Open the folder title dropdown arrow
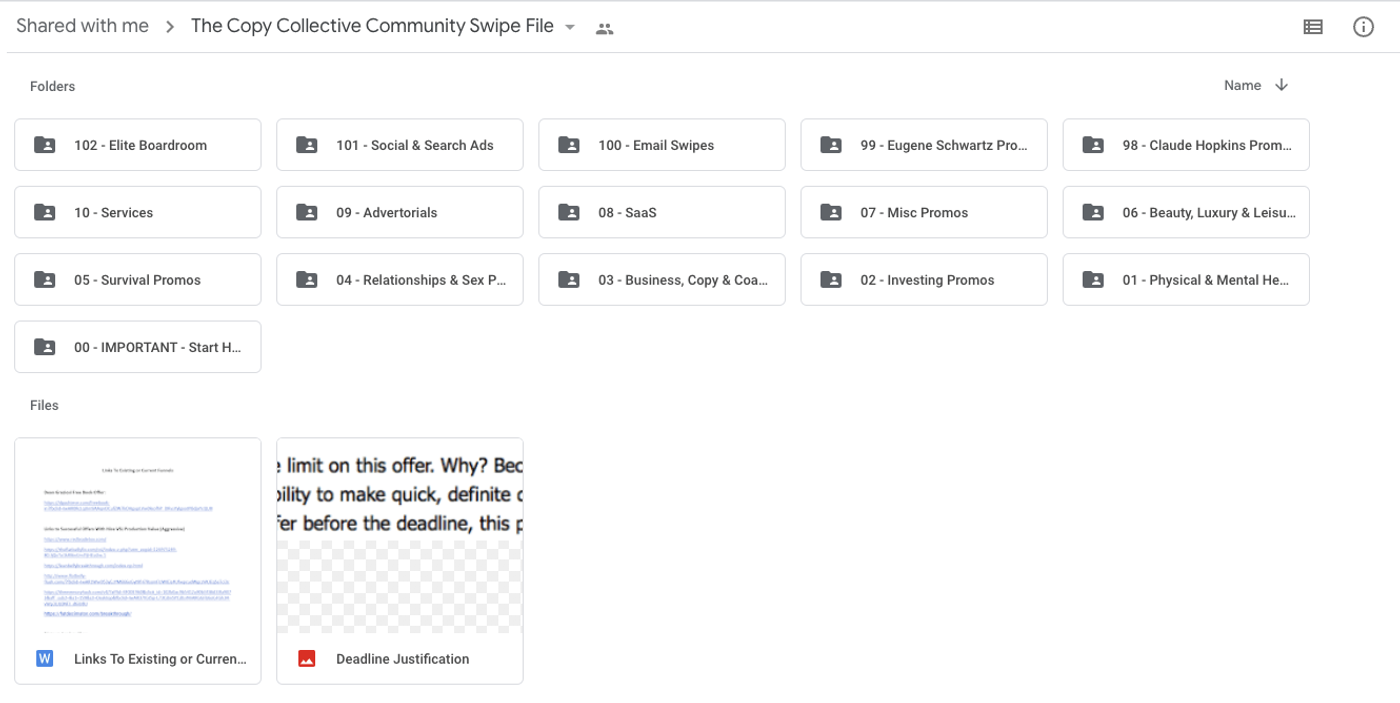Viewport: 1400px width, 703px height. tap(570, 28)
